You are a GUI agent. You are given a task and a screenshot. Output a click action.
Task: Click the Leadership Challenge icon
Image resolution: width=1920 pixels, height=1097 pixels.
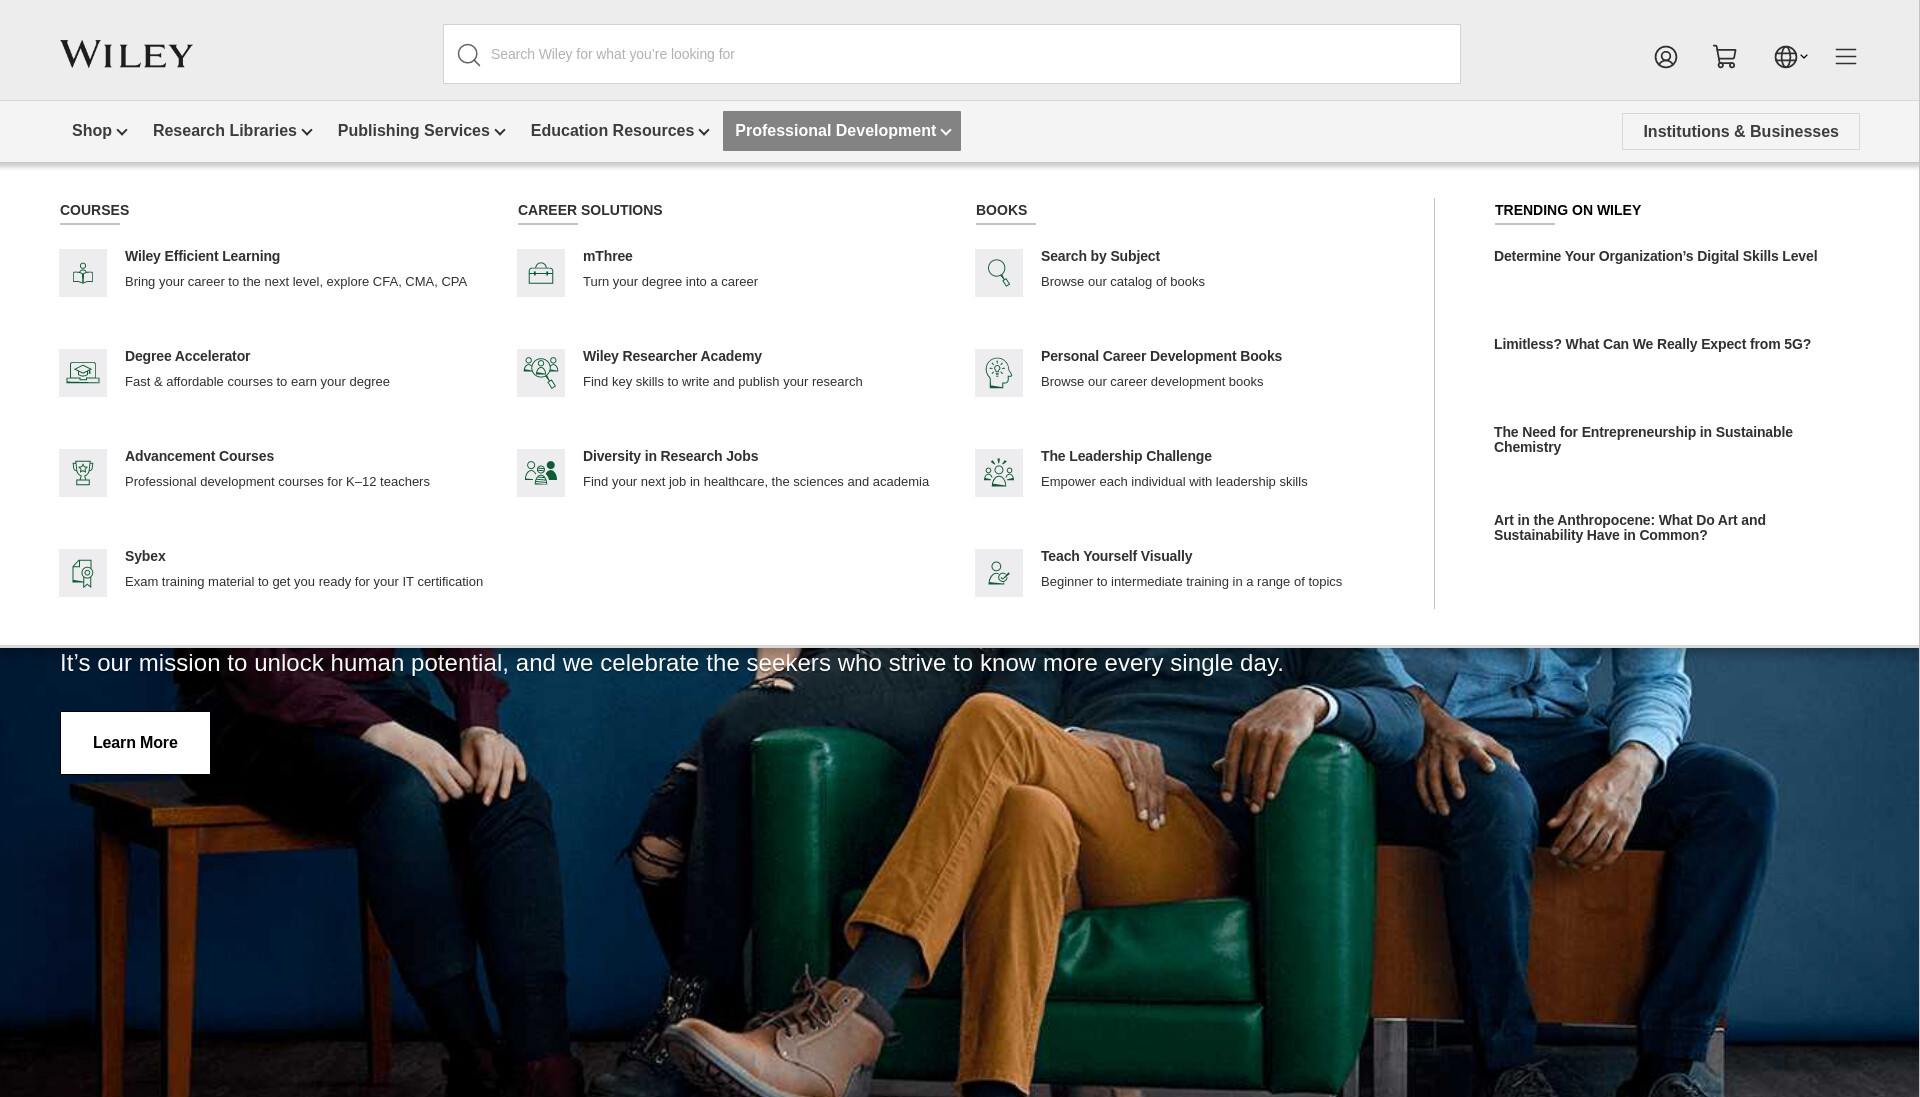click(x=999, y=473)
